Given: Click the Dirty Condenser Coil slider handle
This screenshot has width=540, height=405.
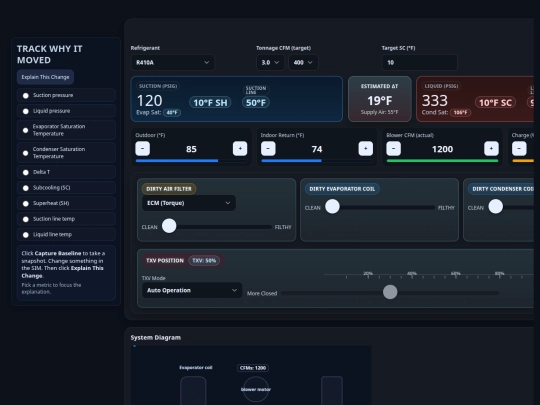Looking at the screenshot, I should (x=496, y=206).
